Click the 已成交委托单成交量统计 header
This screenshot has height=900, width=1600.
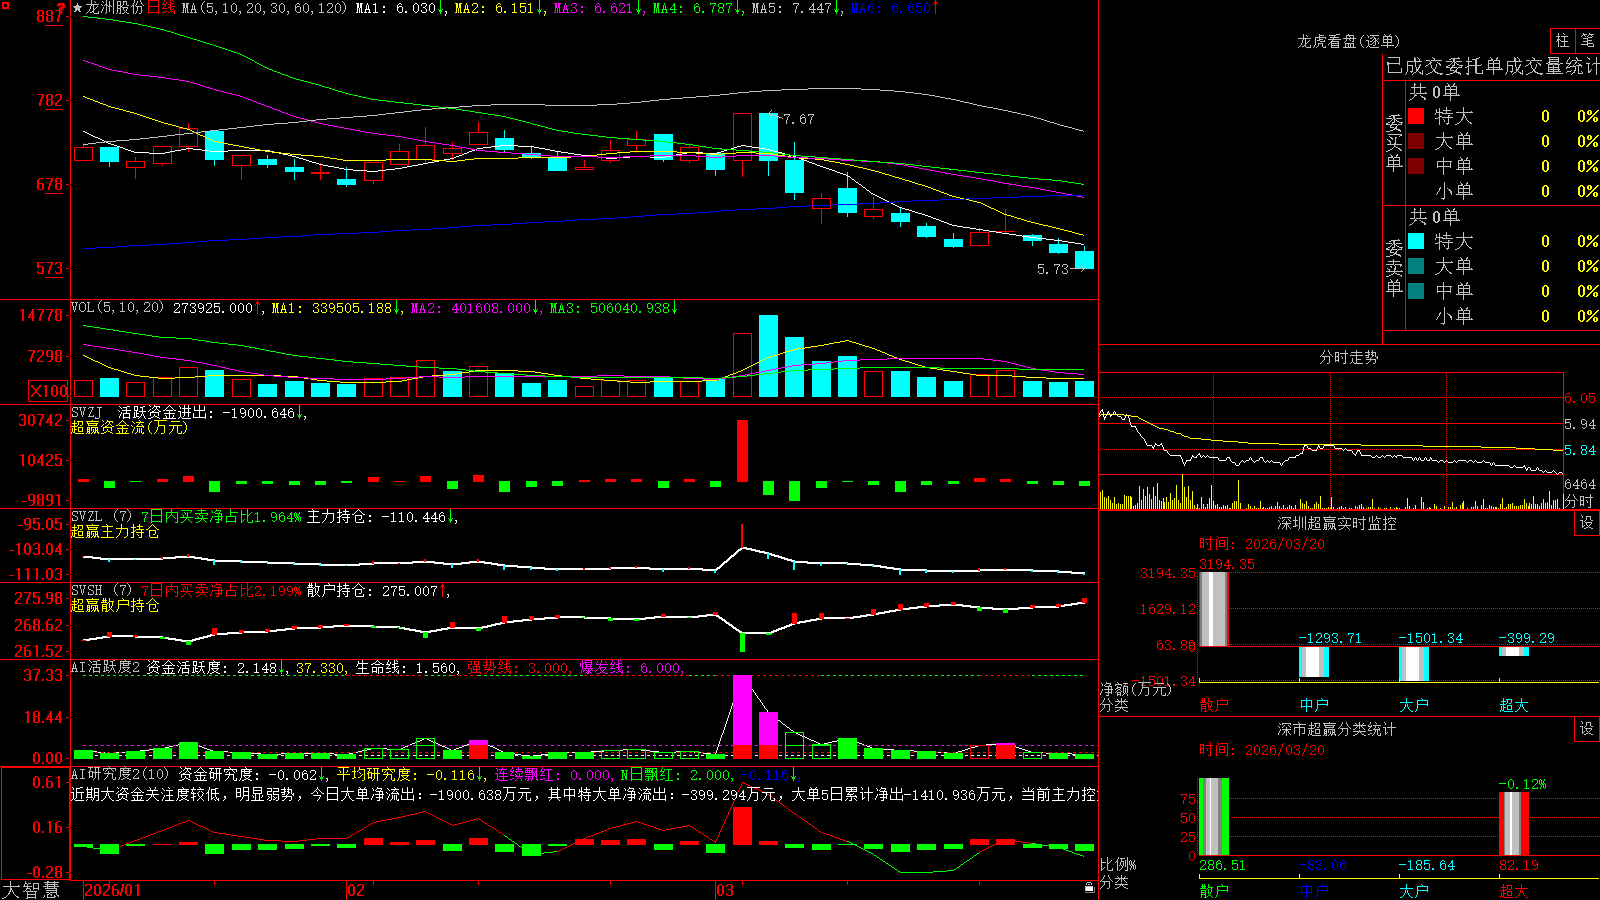pos(1492,66)
